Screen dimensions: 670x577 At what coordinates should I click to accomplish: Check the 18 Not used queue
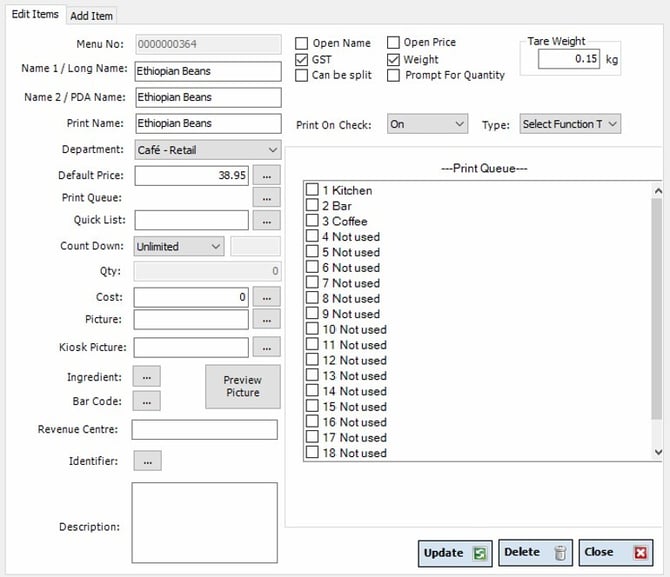pos(312,452)
